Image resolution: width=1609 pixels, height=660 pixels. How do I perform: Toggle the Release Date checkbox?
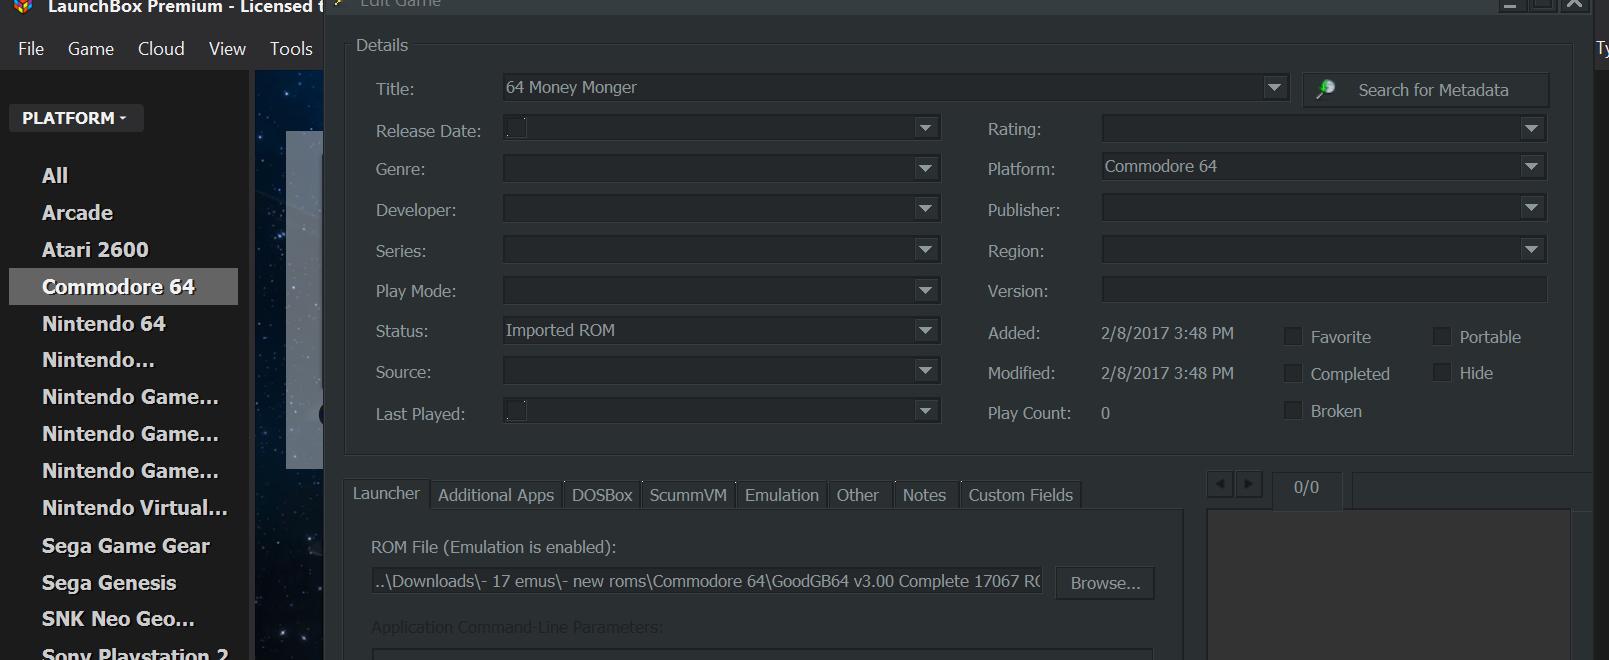click(516, 128)
